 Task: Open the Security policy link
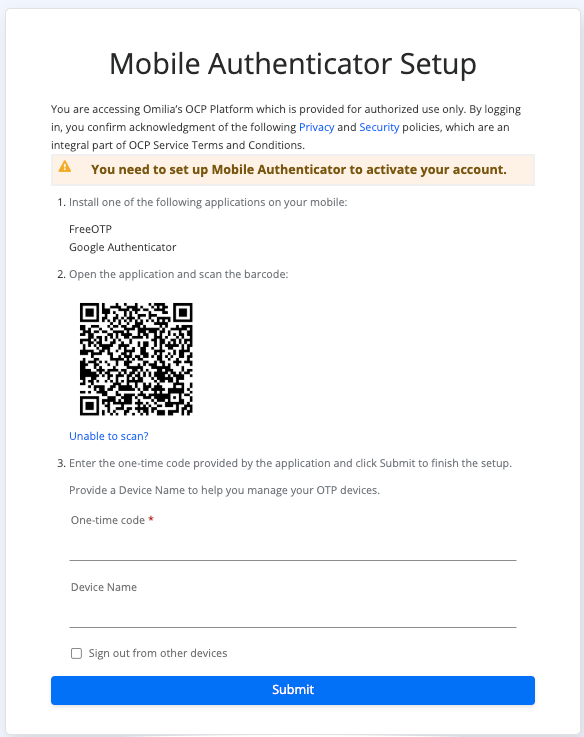point(379,127)
